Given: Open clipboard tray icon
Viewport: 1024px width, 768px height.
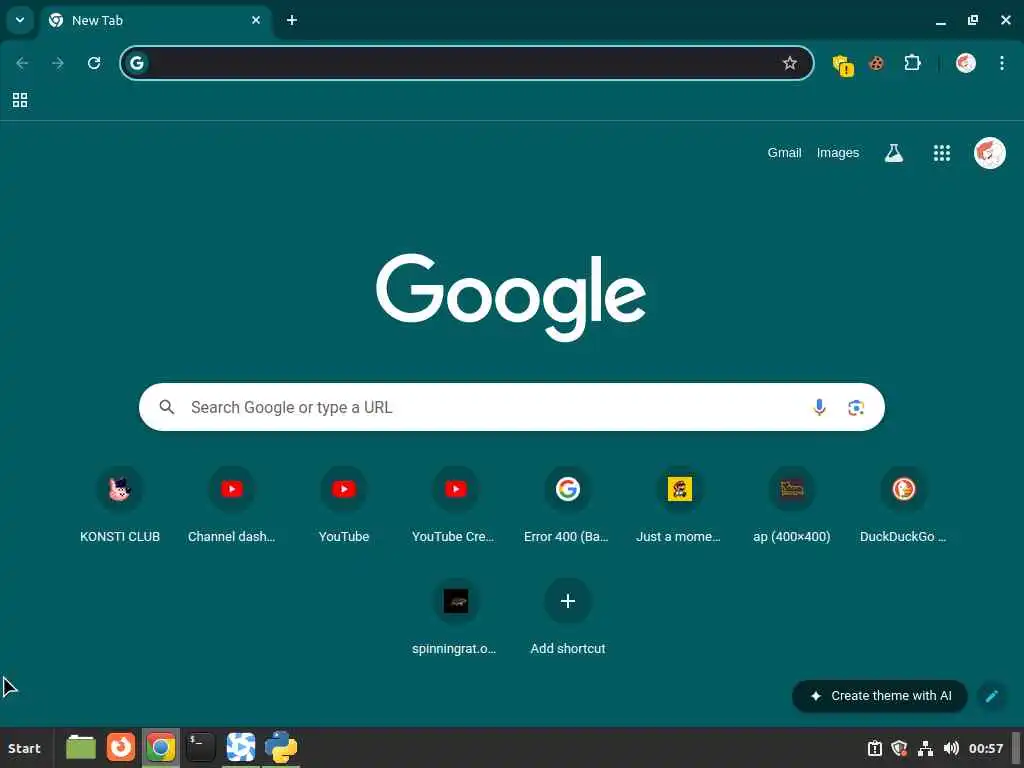Looking at the screenshot, I should click(874, 748).
